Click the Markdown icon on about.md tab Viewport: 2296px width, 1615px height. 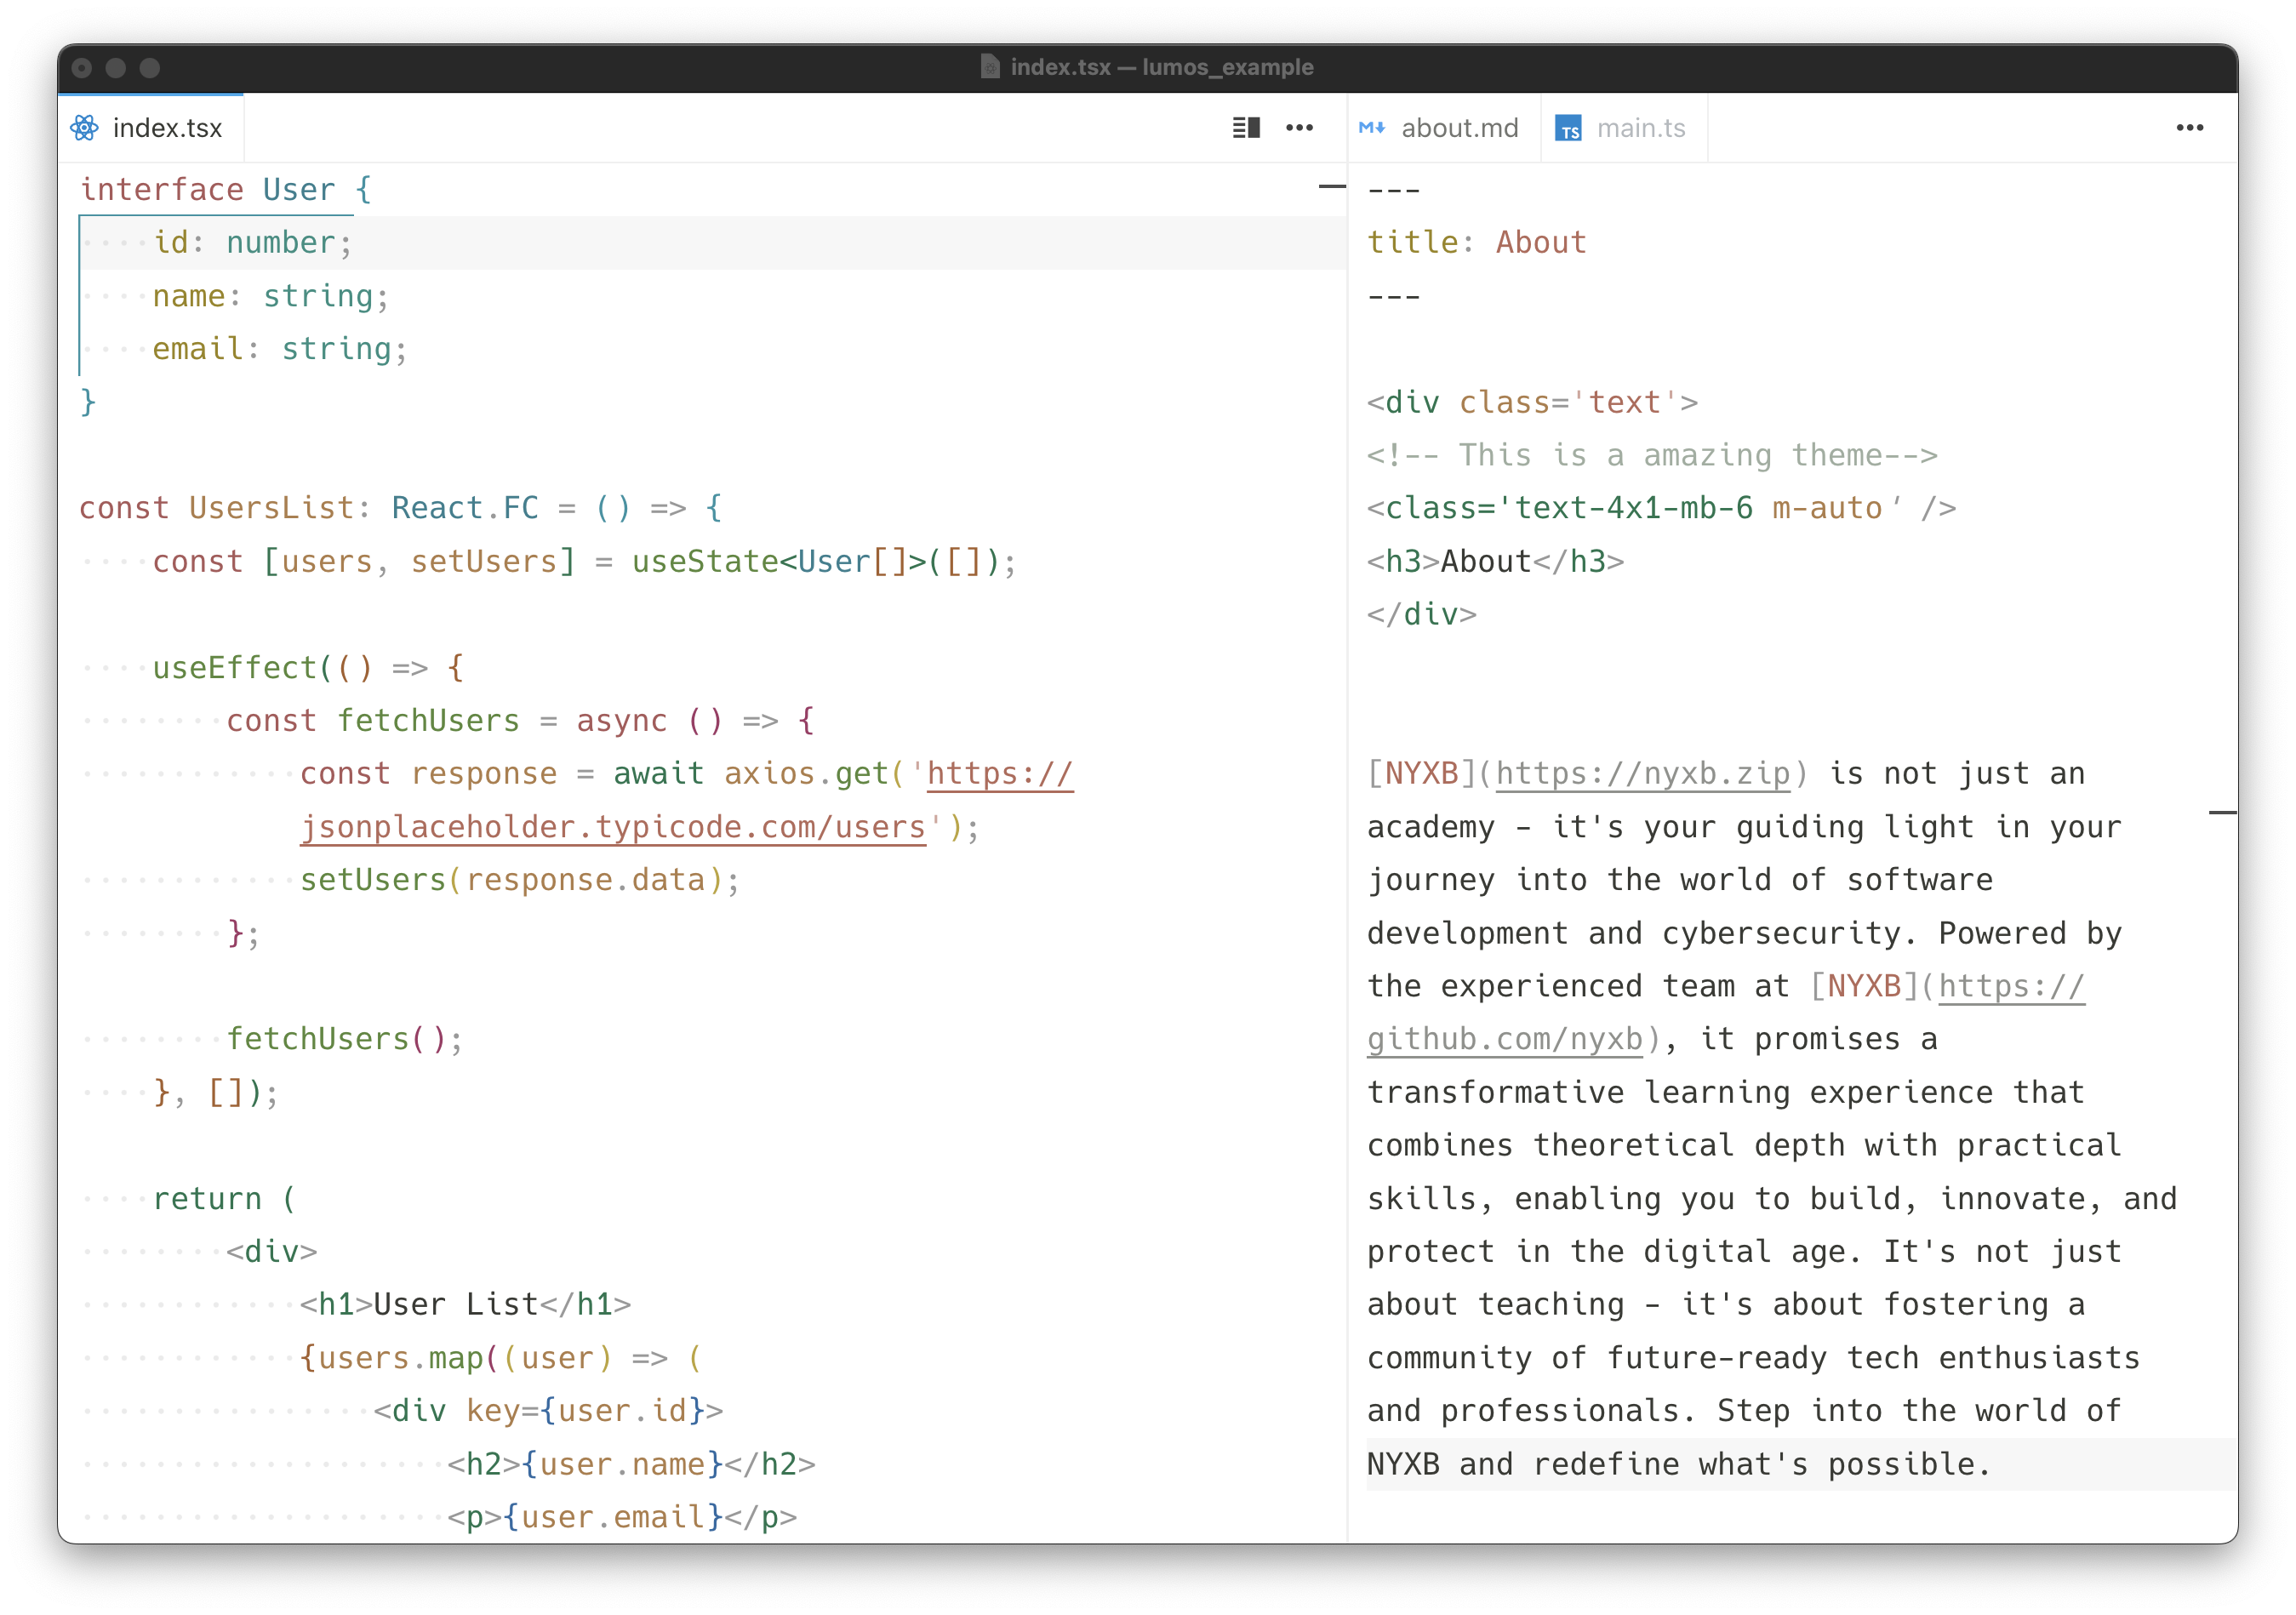(x=1372, y=128)
